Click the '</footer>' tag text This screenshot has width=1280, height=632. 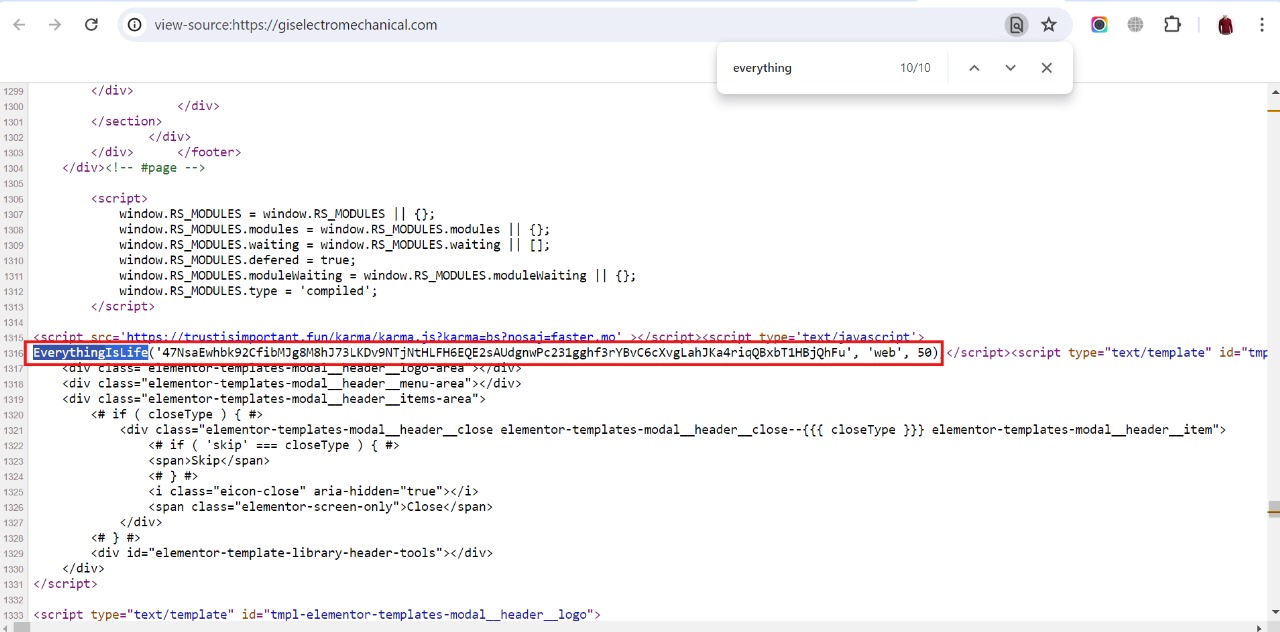[209, 152]
